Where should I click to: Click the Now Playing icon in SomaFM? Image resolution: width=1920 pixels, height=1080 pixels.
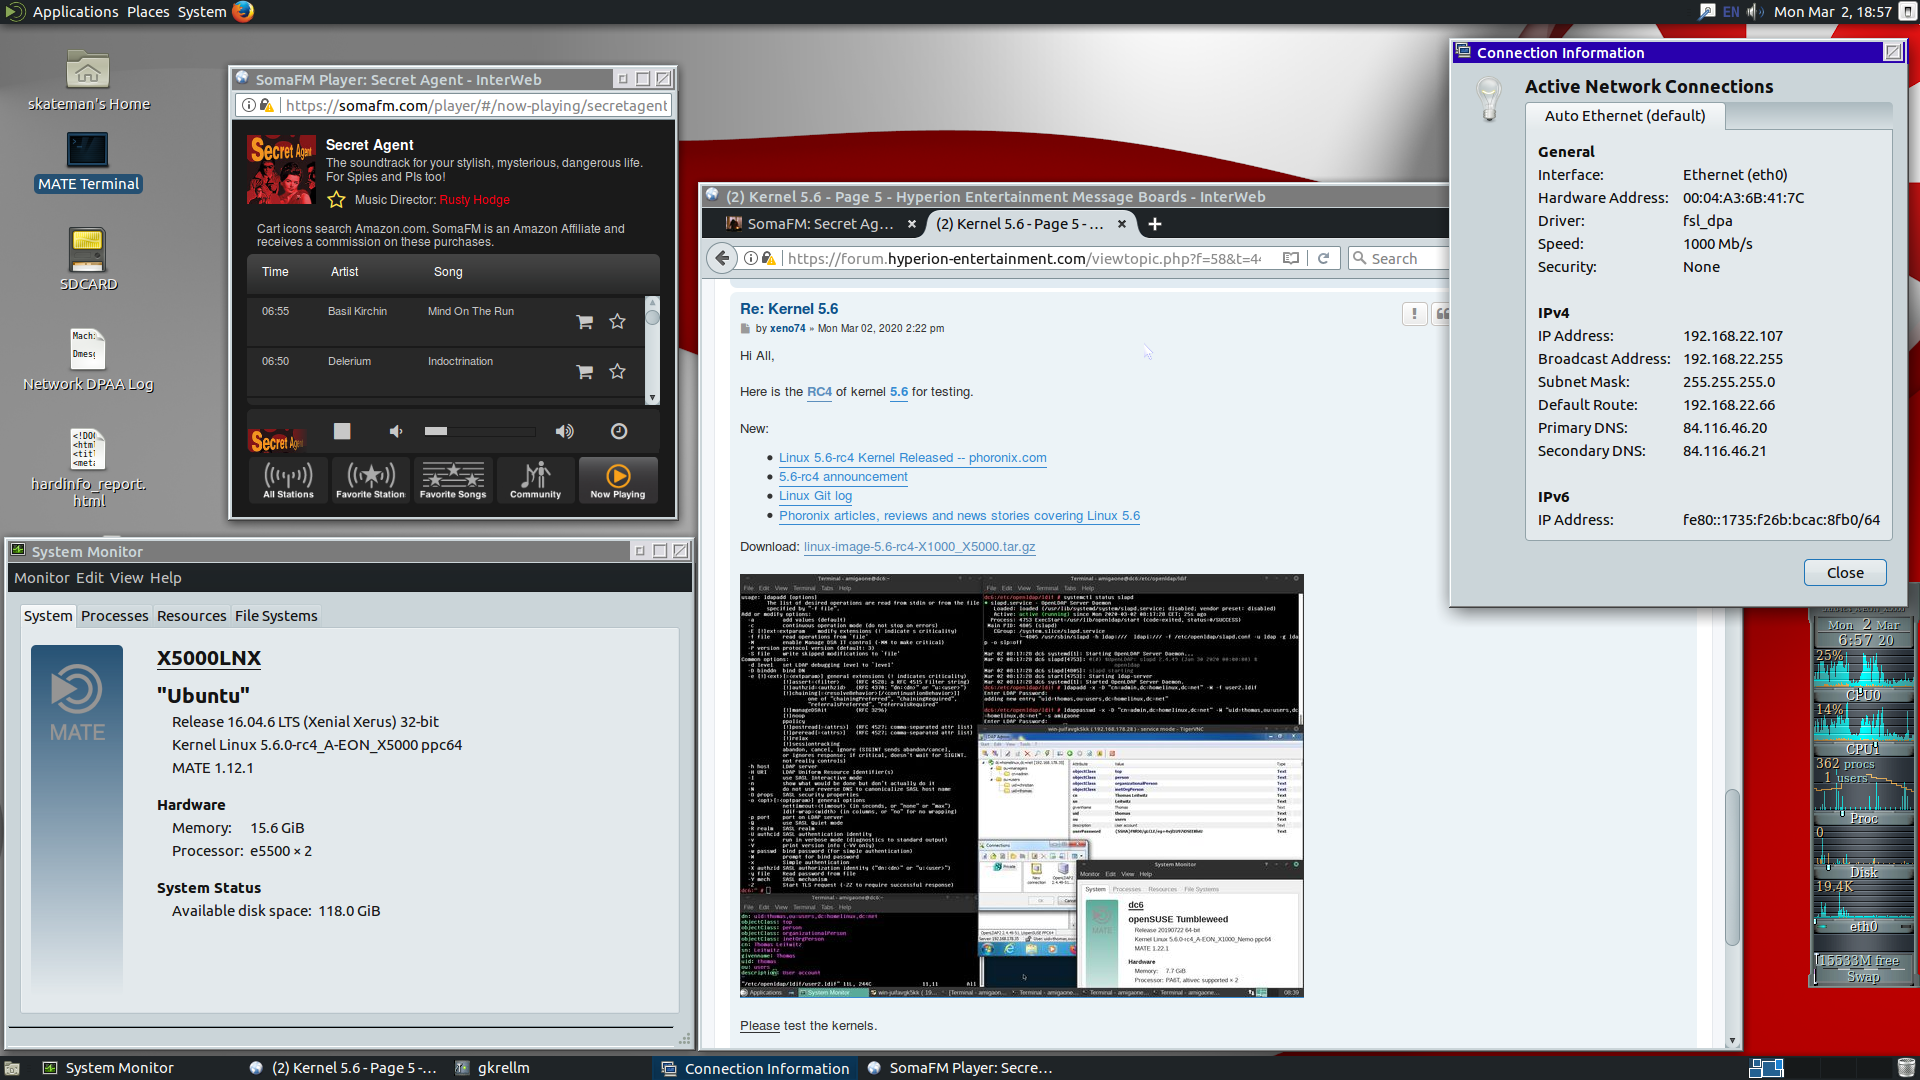(616, 479)
